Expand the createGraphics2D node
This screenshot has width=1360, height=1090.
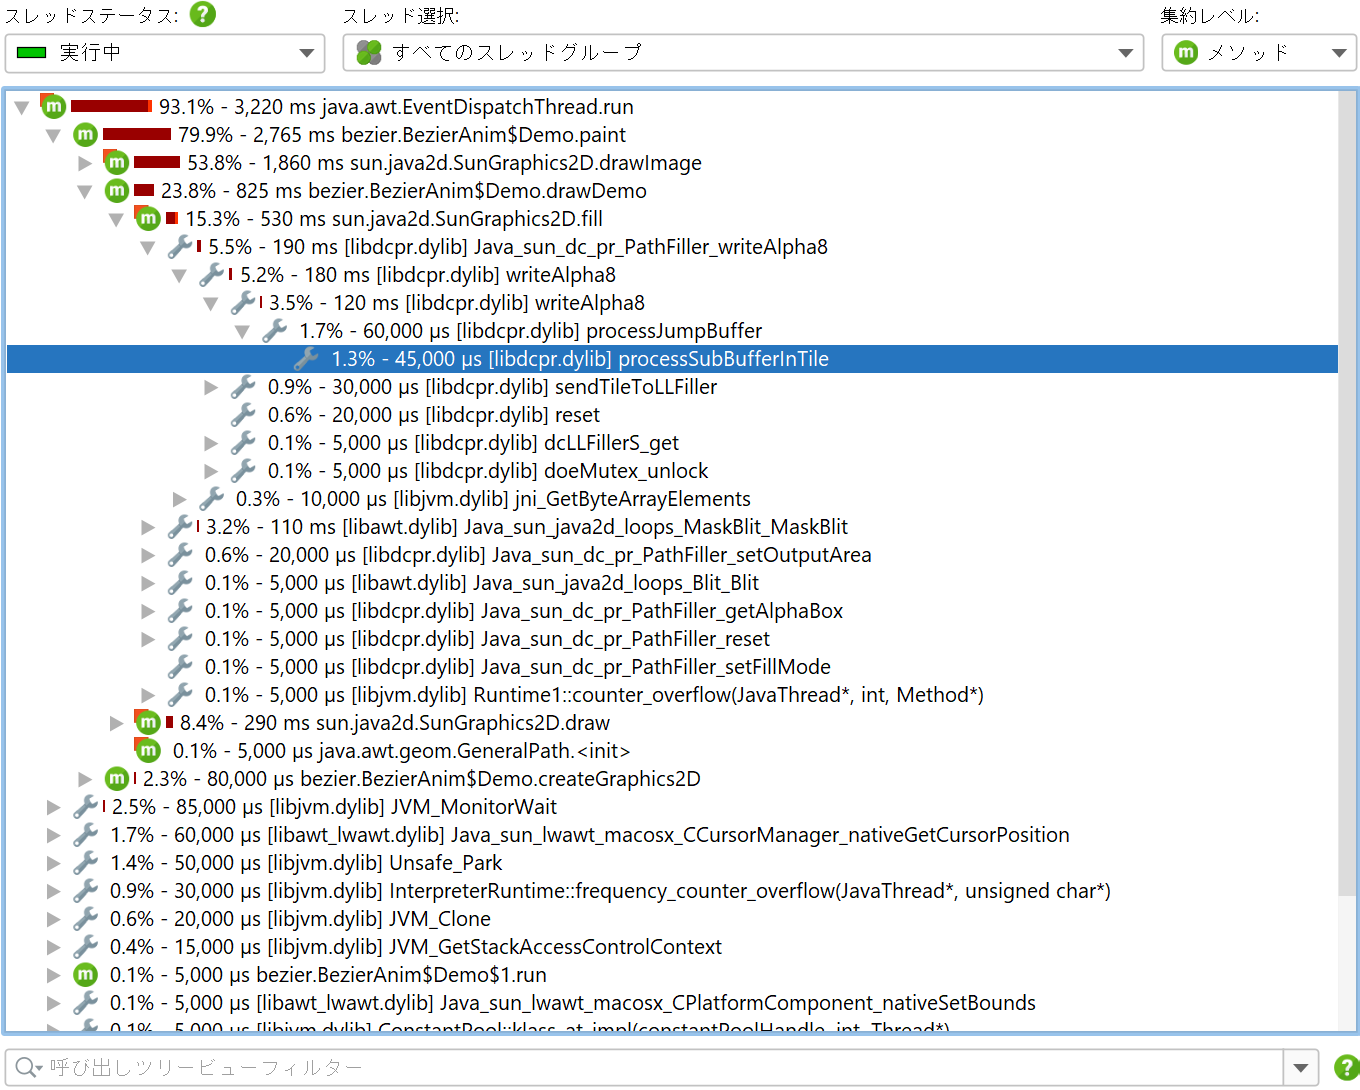coord(85,779)
